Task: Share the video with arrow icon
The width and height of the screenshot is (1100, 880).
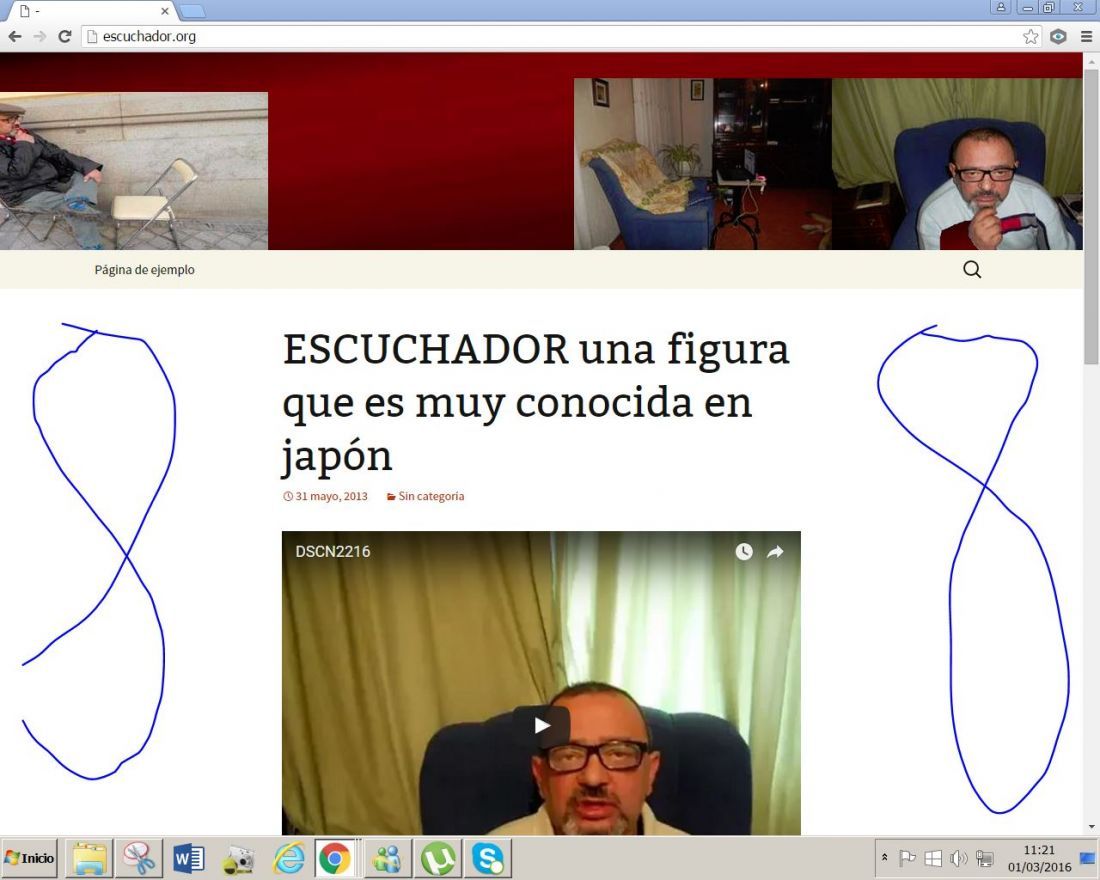Action: [774, 552]
